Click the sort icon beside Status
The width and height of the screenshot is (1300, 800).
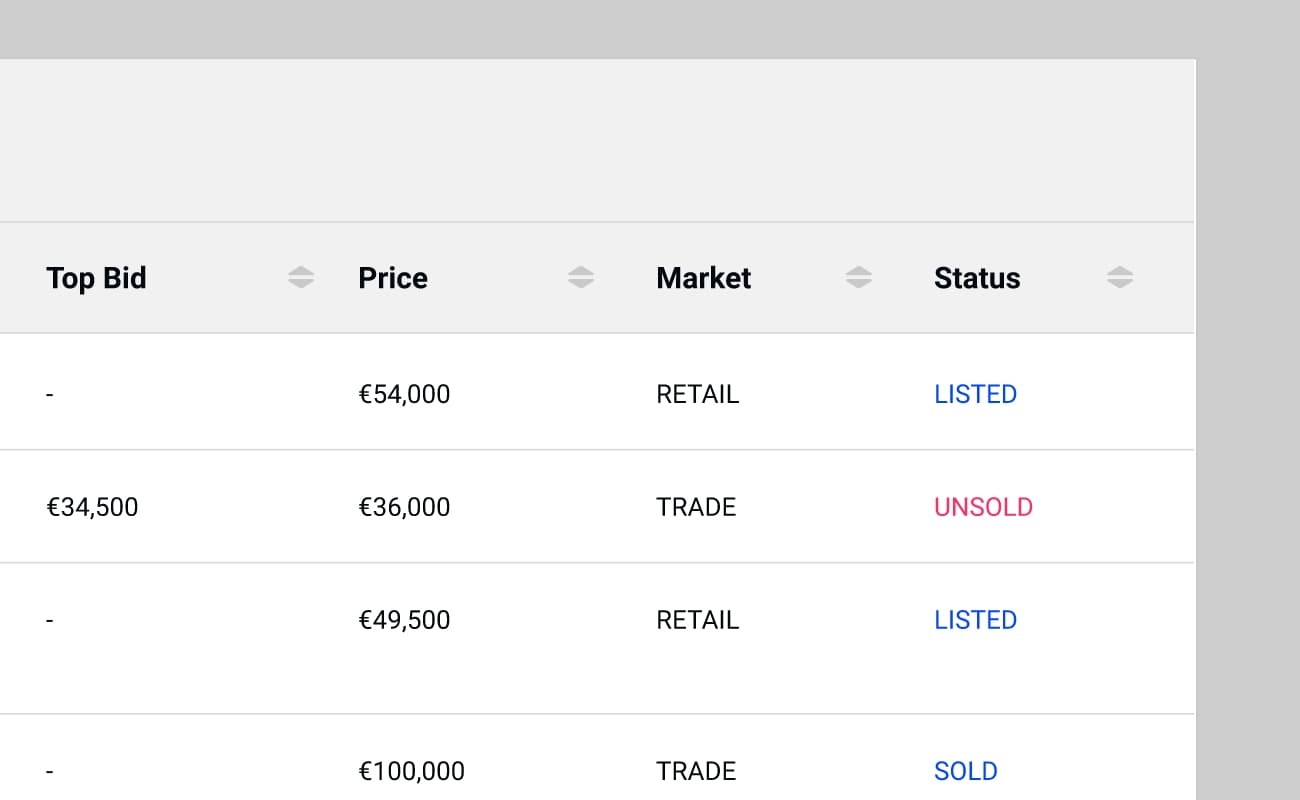[1119, 277]
